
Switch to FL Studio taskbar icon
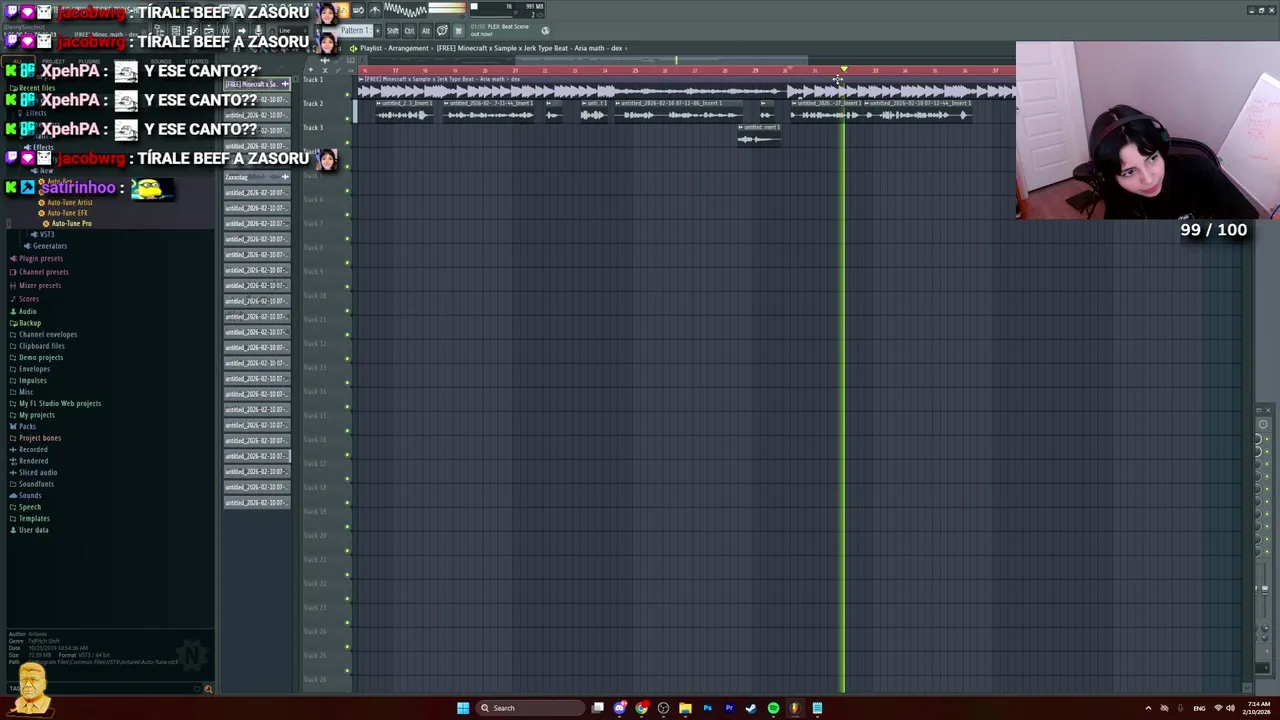795,708
